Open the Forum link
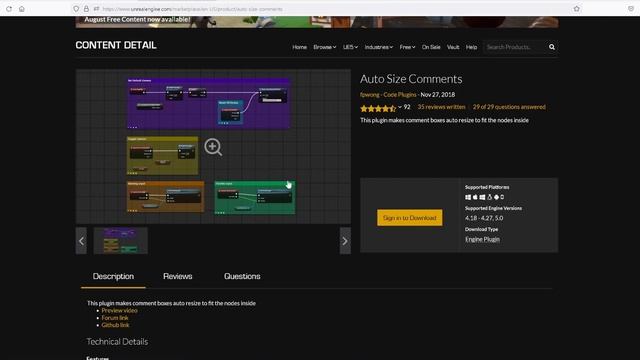Screen dimensions: 640x360 pyautogui.click(x=115, y=318)
